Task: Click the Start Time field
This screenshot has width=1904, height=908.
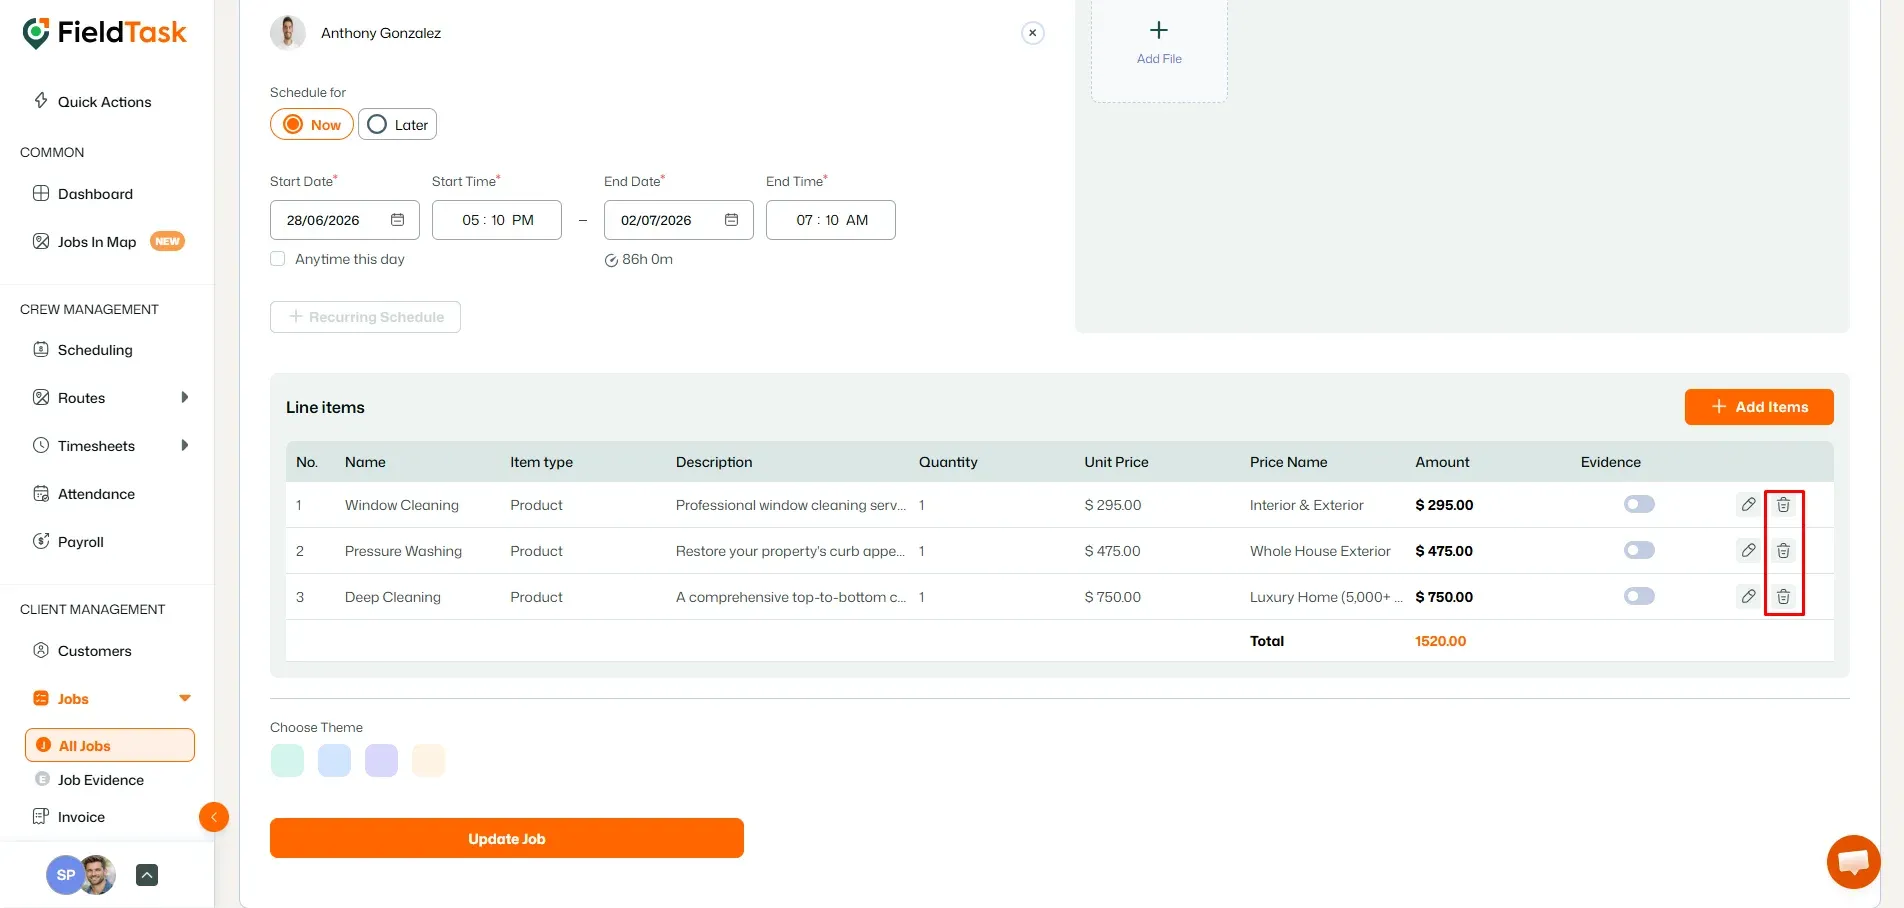Action: pyautogui.click(x=497, y=220)
